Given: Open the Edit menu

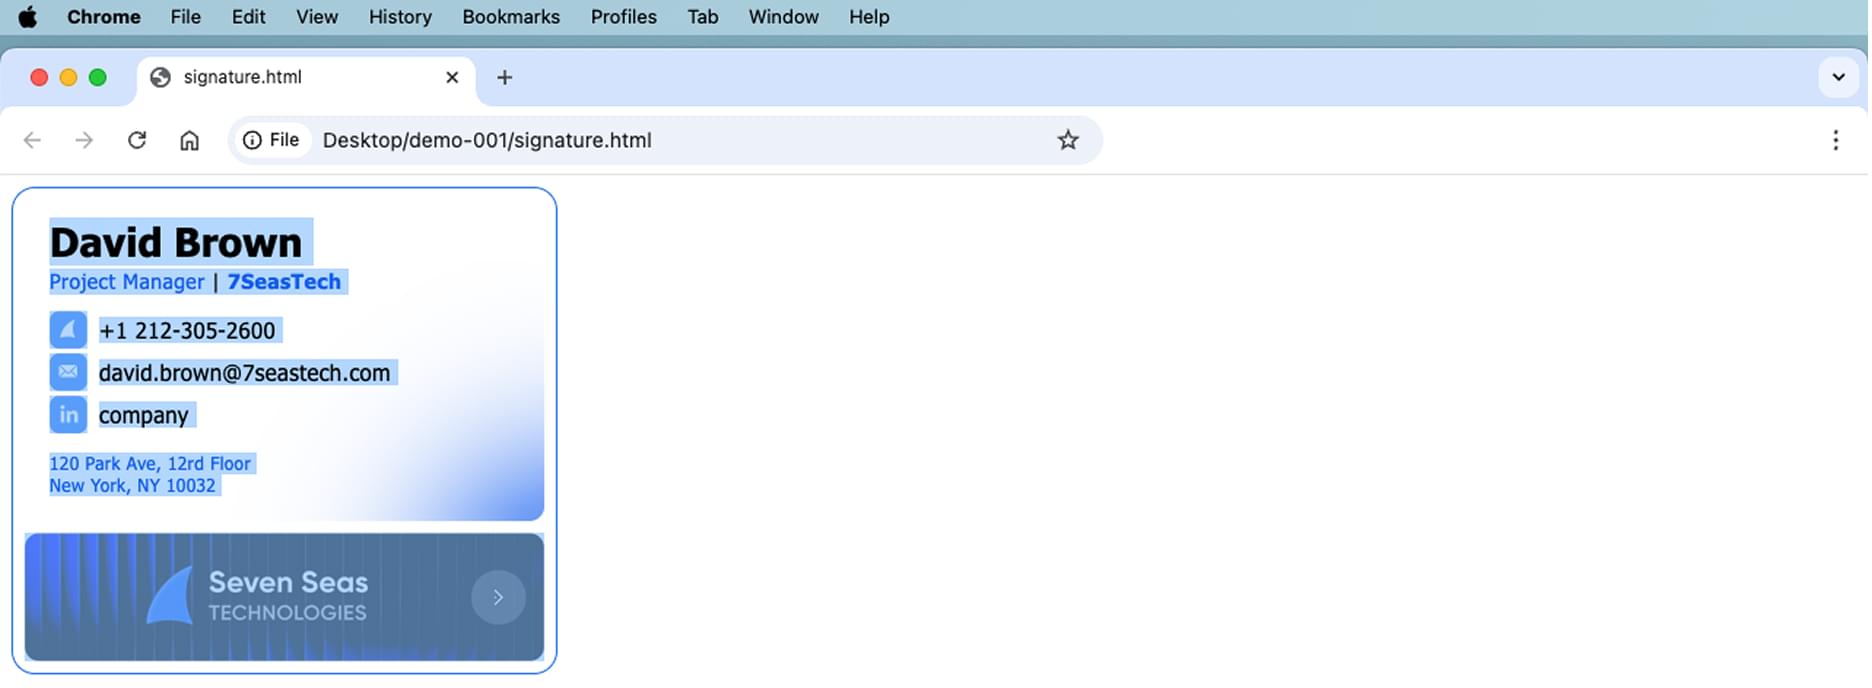Looking at the screenshot, I should [248, 17].
